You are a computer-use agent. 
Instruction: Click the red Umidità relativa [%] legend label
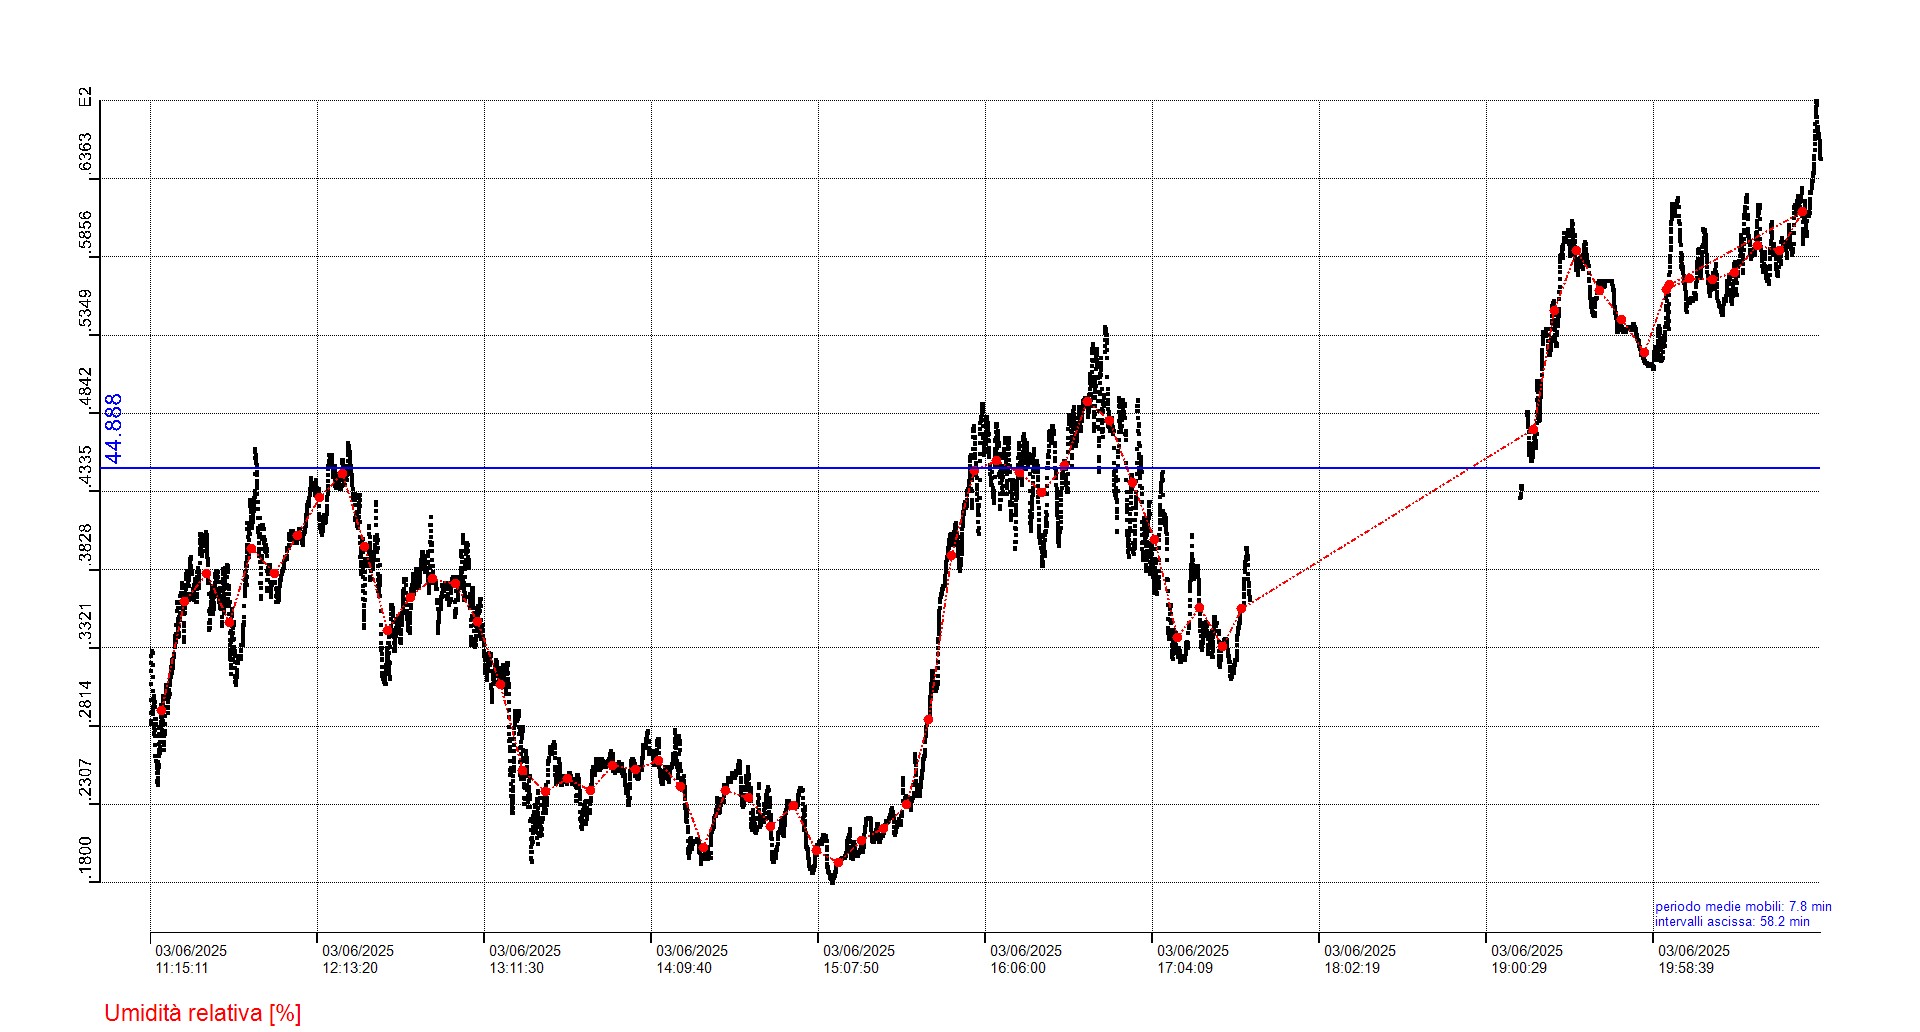click(202, 1013)
